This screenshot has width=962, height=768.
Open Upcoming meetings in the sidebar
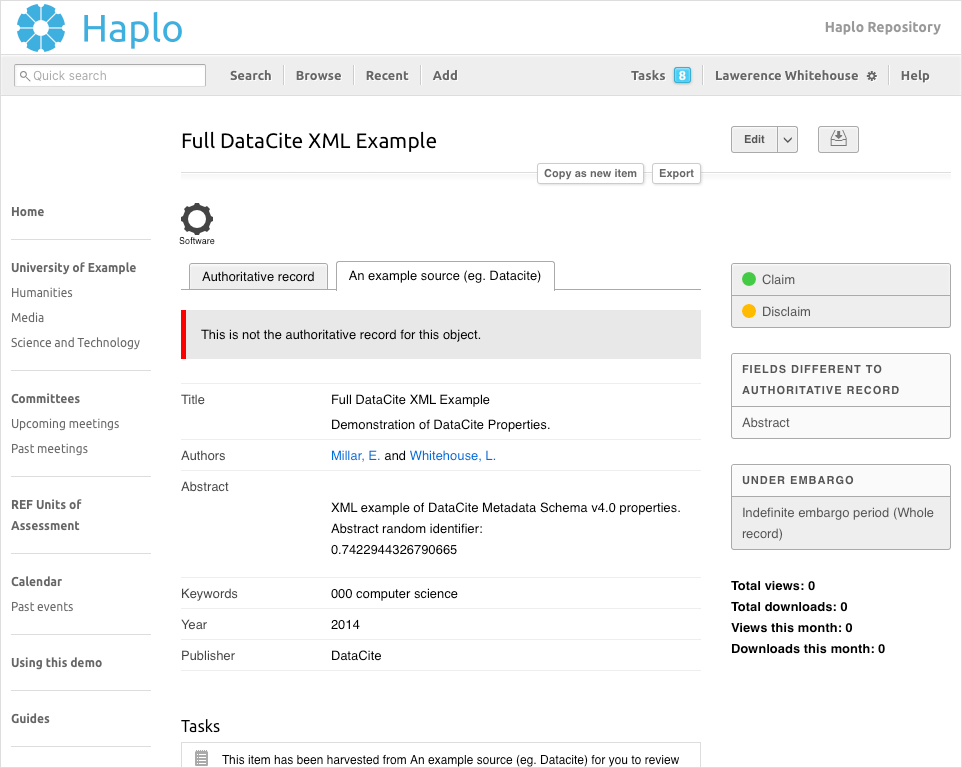[65, 424]
